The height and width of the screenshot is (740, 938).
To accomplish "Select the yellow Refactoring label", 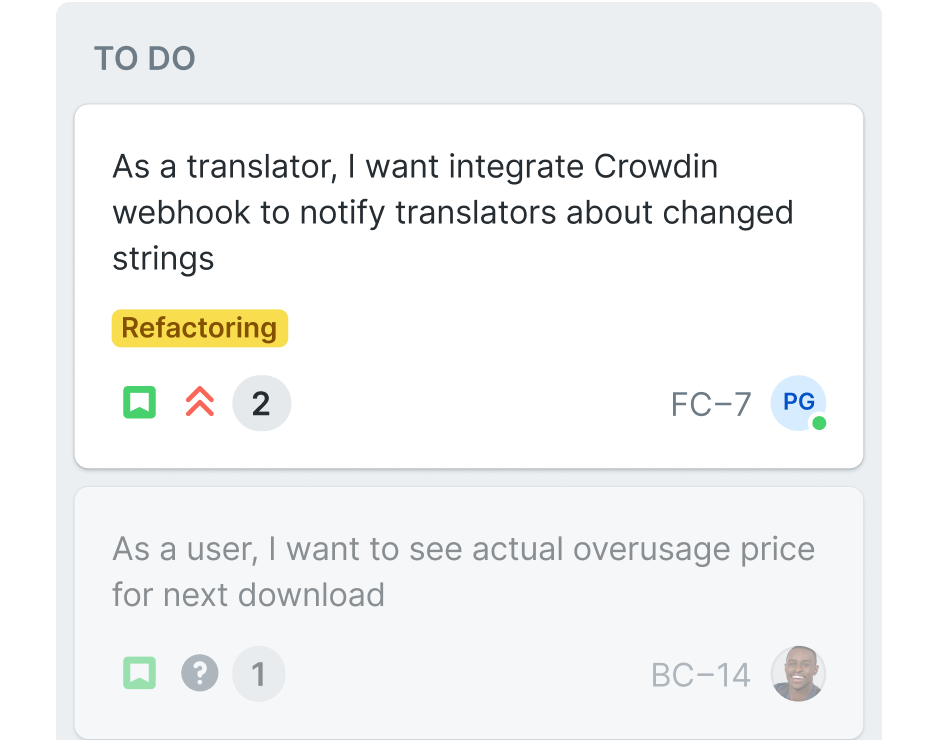I will point(199,327).
